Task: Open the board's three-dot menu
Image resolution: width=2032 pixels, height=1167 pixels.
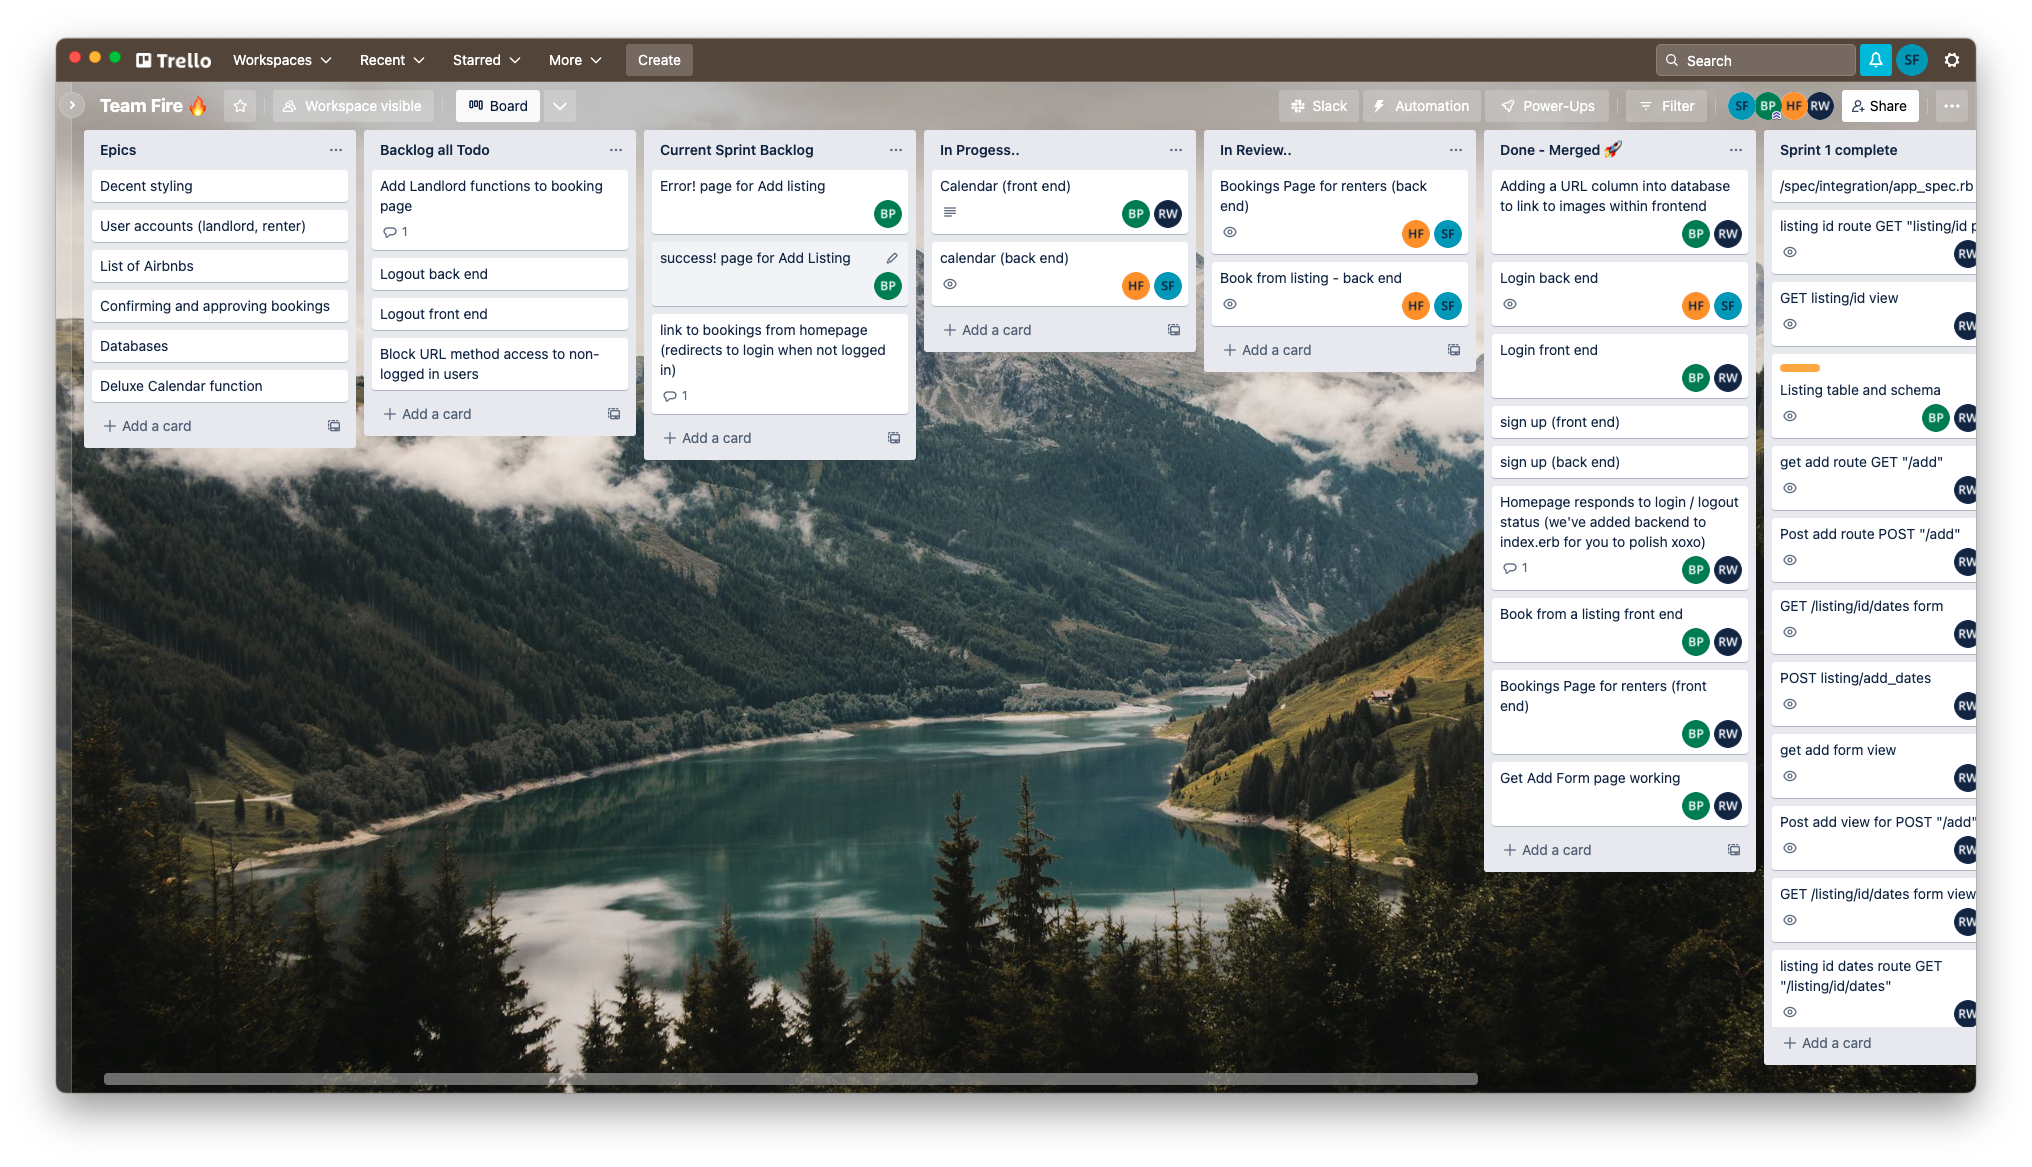Action: [1952, 106]
